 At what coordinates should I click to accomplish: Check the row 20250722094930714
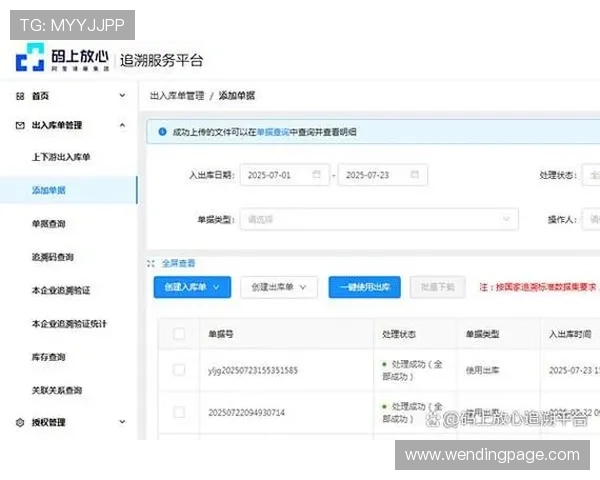[x=179, y=412]
